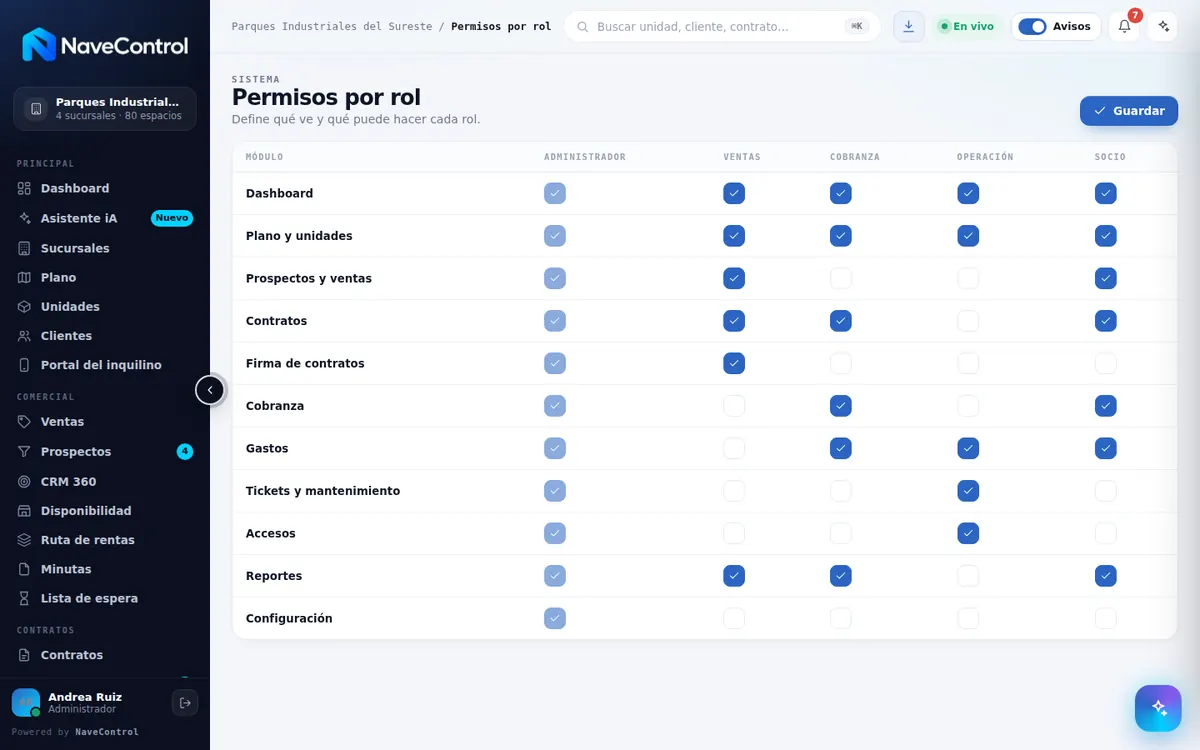Check Ventas permission for Configuración
1200x750 pixels.
[734, 618]
